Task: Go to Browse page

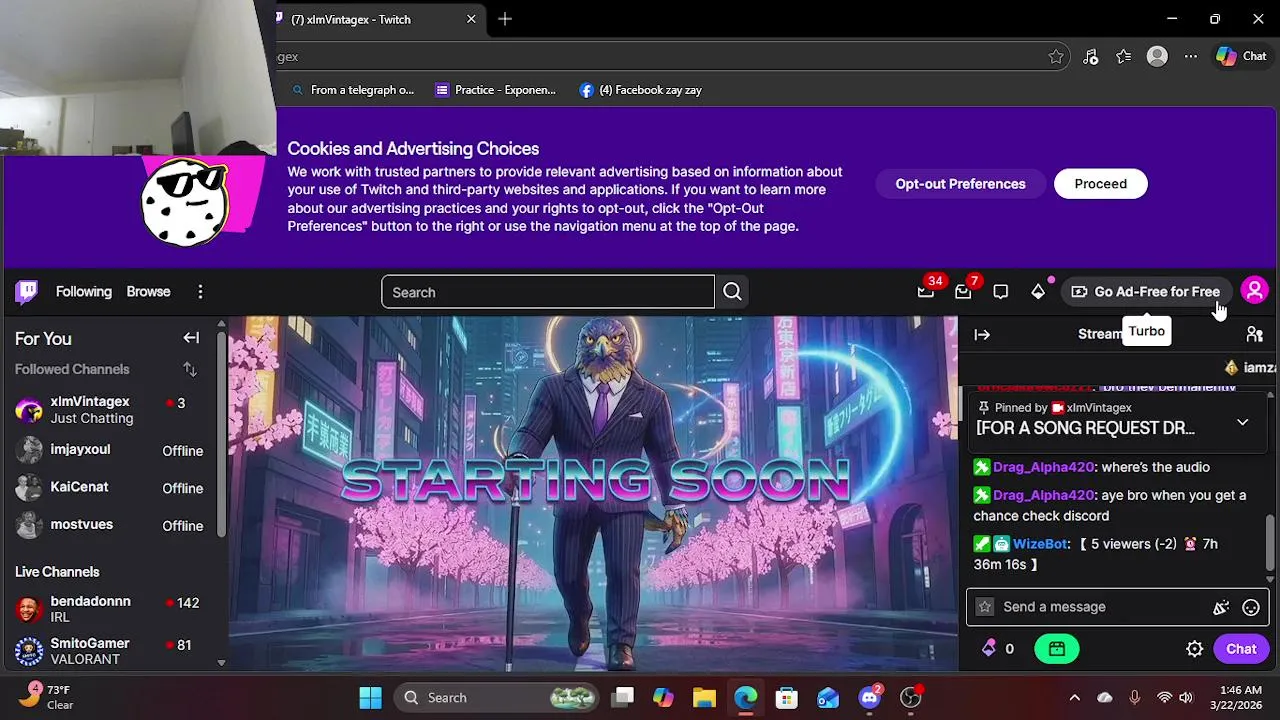Action: [148, 292]
